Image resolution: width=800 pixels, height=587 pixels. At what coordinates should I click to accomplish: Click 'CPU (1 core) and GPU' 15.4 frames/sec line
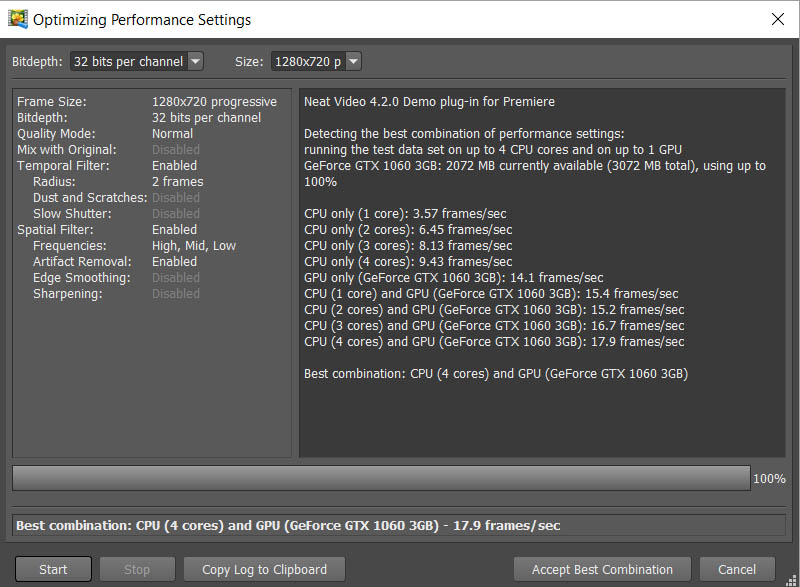coord(491,294)
